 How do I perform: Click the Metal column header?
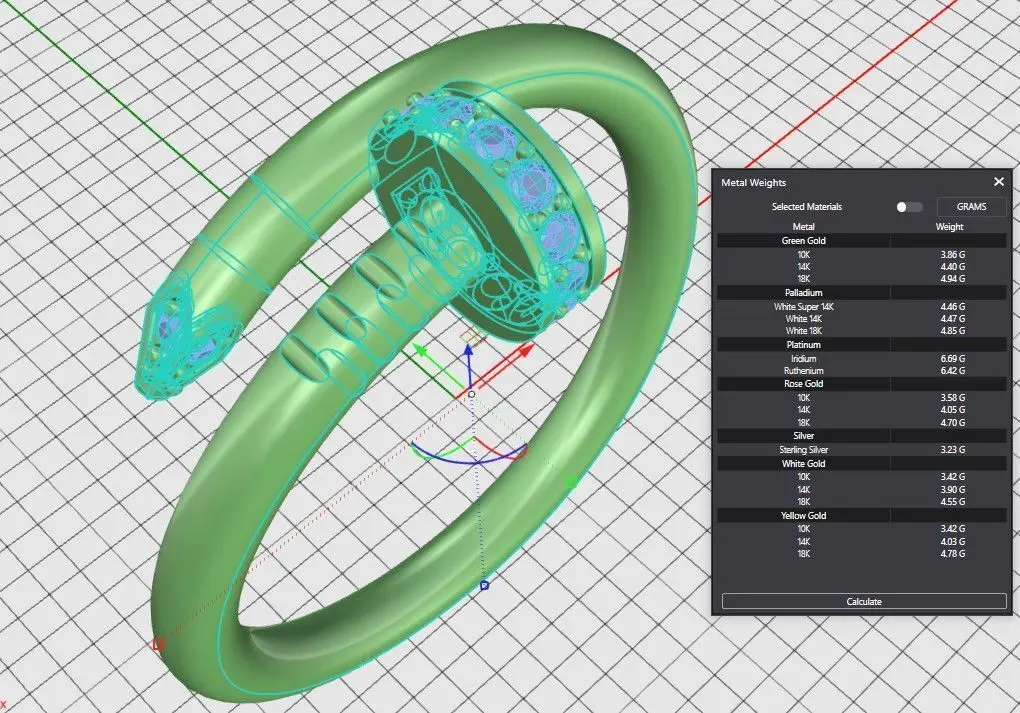coord(803,227)
